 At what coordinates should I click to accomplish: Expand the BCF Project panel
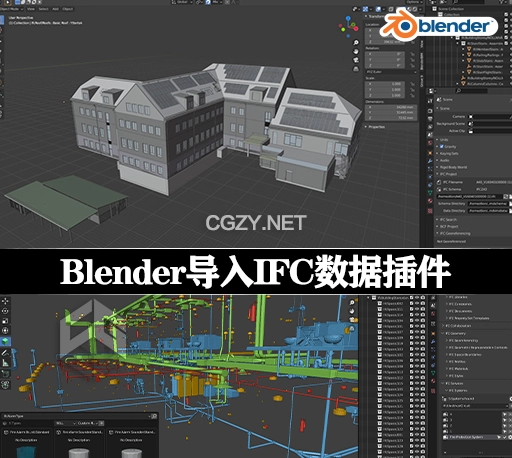coord(447,226)
